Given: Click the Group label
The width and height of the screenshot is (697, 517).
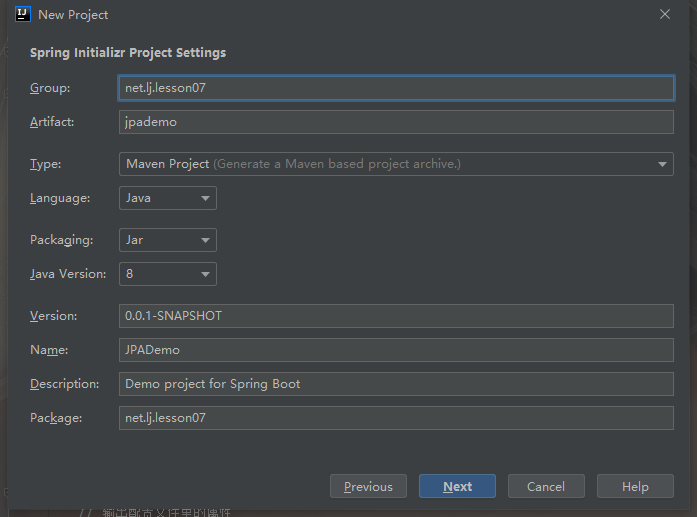Looking at the screenshot, I should tap(50, 88).
